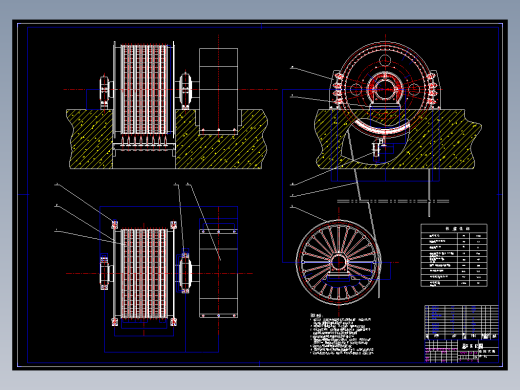Select the circular end view with red centerlines
Image resolution: width=520 pixels, height=390 pixels.
click(x=385, y=89)
